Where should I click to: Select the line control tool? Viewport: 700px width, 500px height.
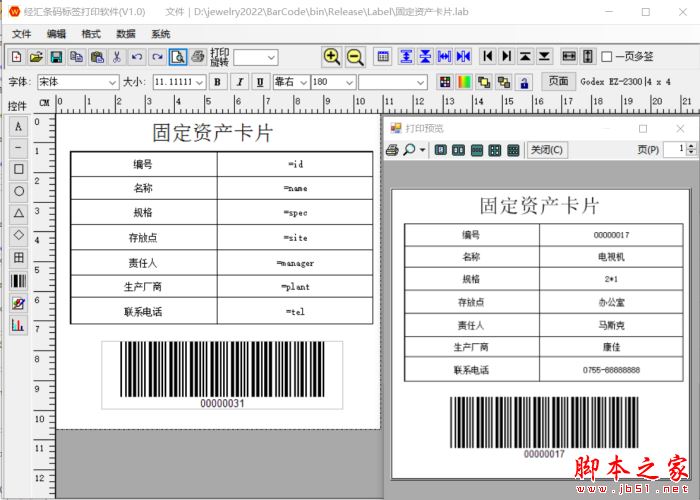[18, 148]
